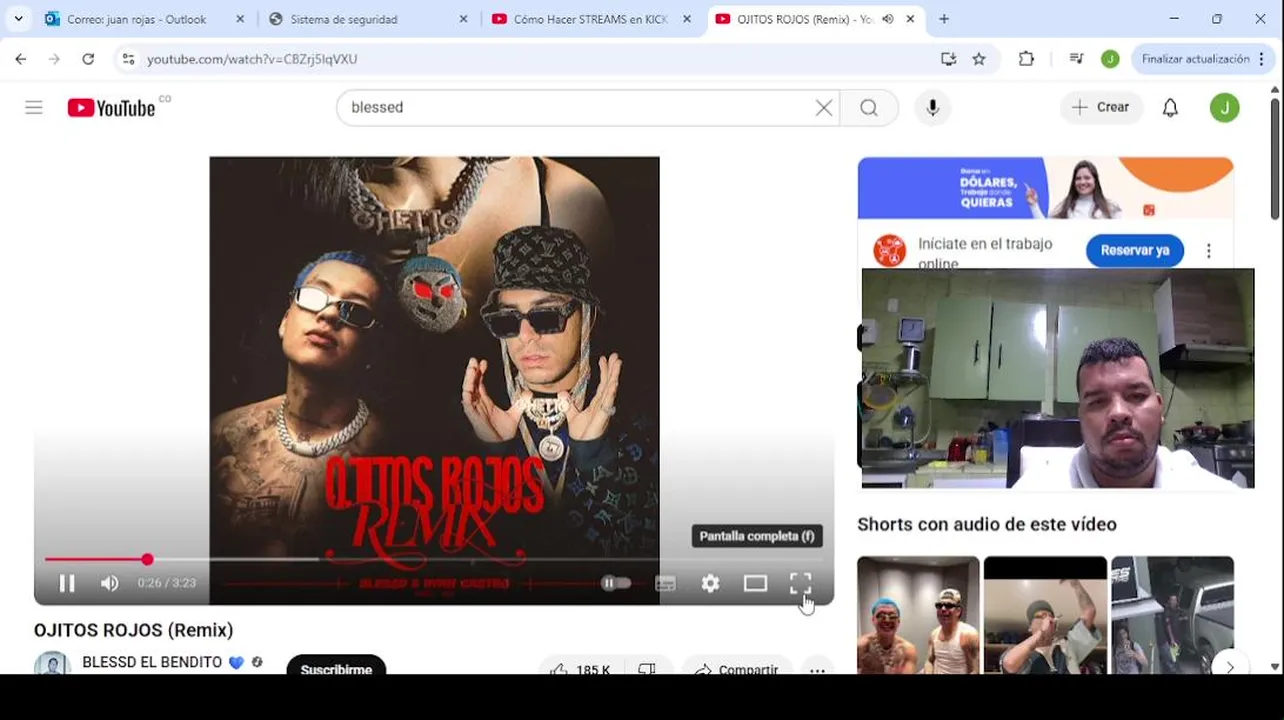This screenshot has height=720, width=1284.
Task: Open the YouTube account avatar J
Action: pyautogui.click(x=1224, y=107)
